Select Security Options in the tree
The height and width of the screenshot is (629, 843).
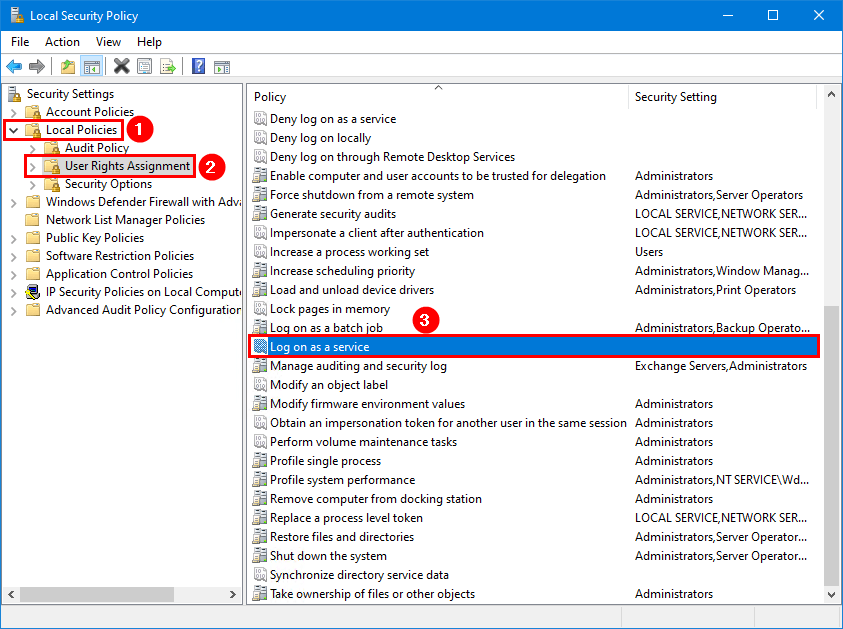pos(108,184)
